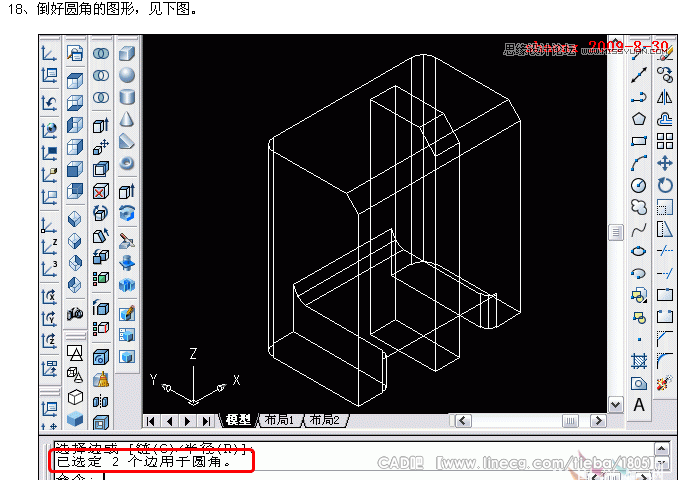Open the Named Views dialog icon
The width and height of the screenshot is (684, 480).
(x=75, y=54)
